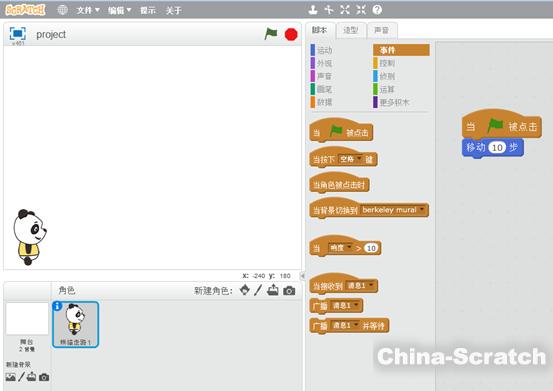The image size is (553, 391).
Task: Toggle full-screen presentation mode icon
Action: tap(17, 34)
